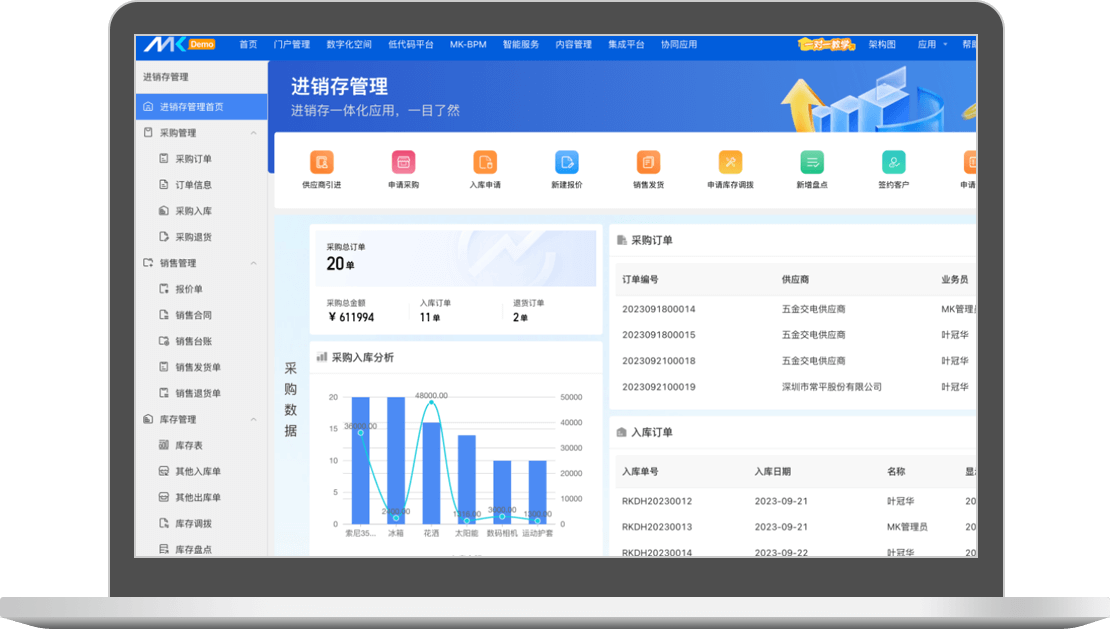
Task: Open the 应用 dropdown in top bar
Action: [x=931, y=45]
